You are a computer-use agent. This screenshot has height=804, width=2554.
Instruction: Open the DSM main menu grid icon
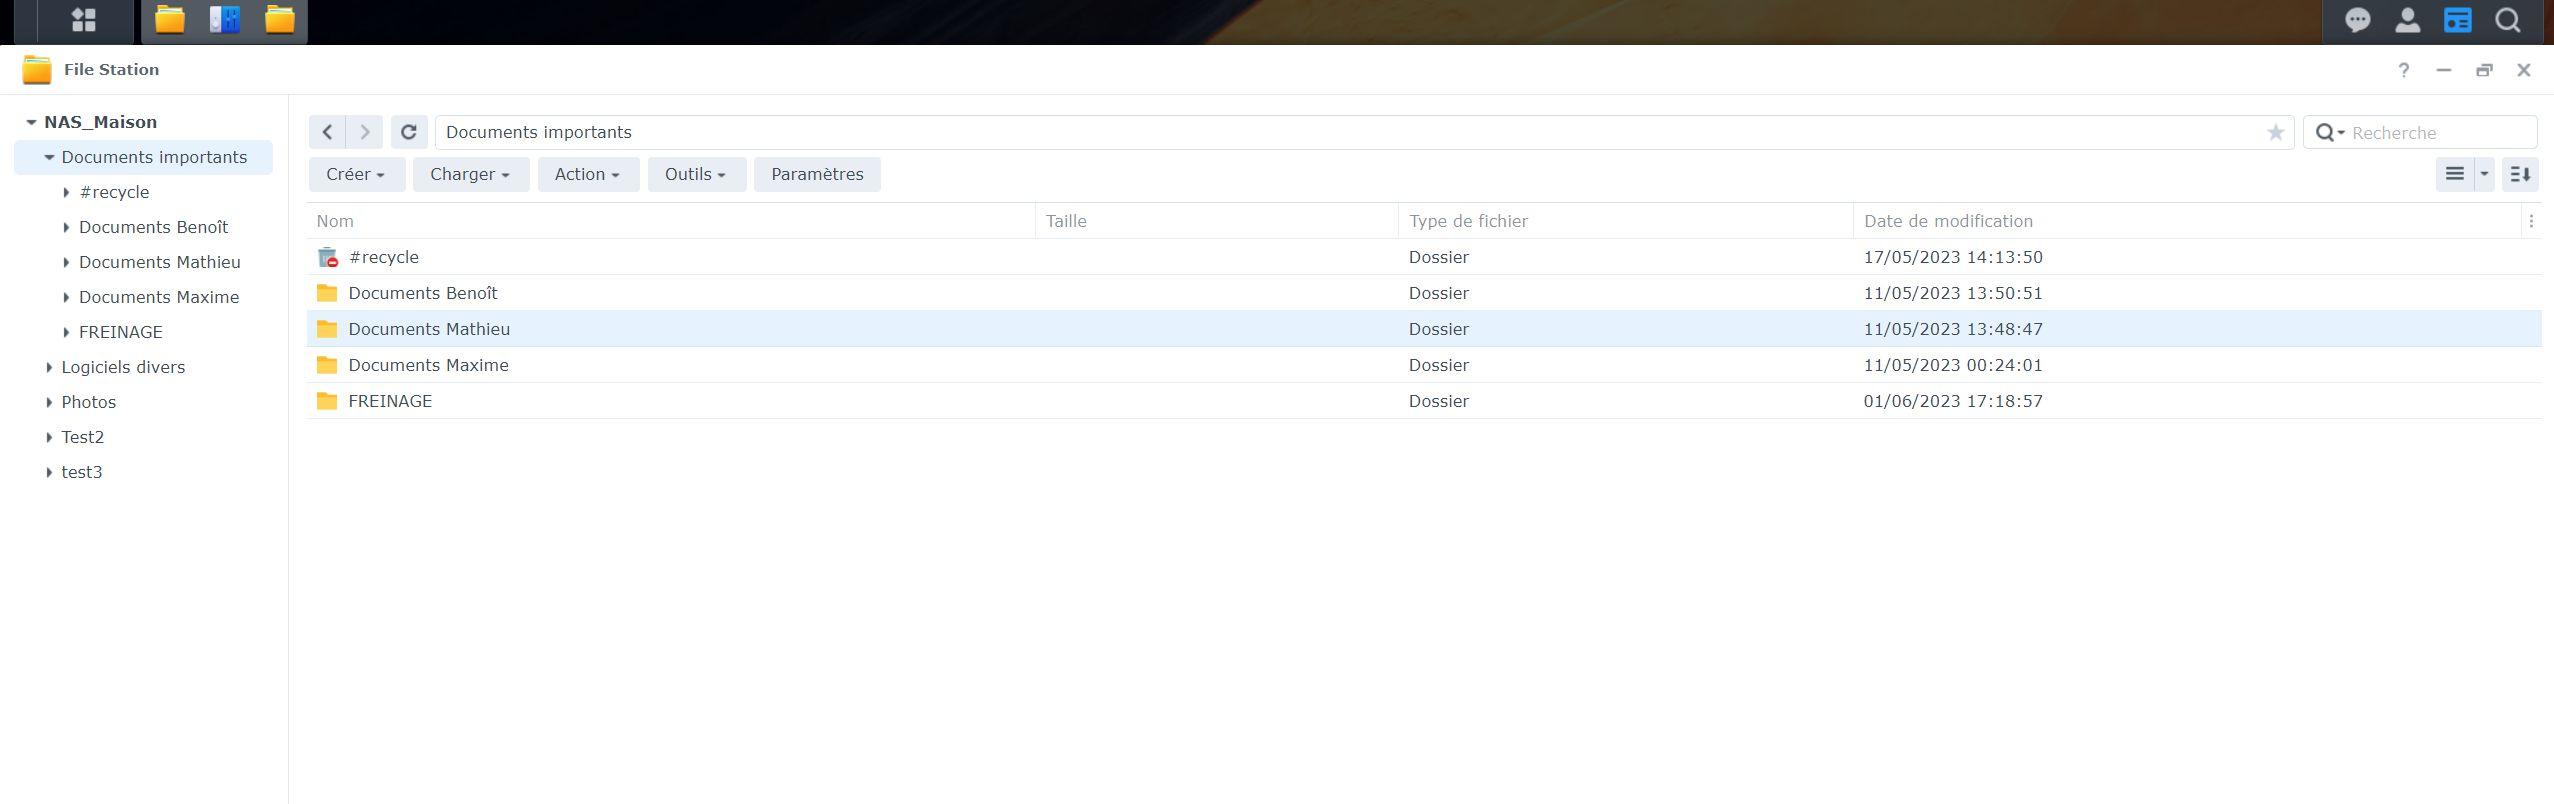pyautogui.click(x=84, y=20)
